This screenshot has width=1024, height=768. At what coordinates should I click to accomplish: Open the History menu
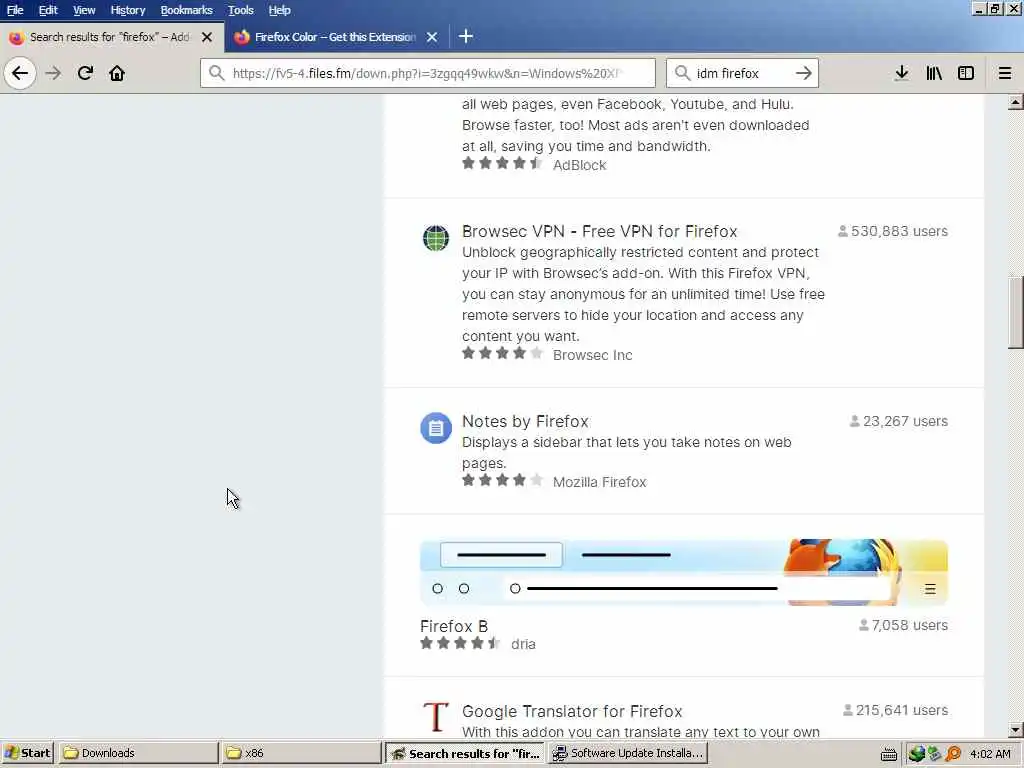point(127,10)
